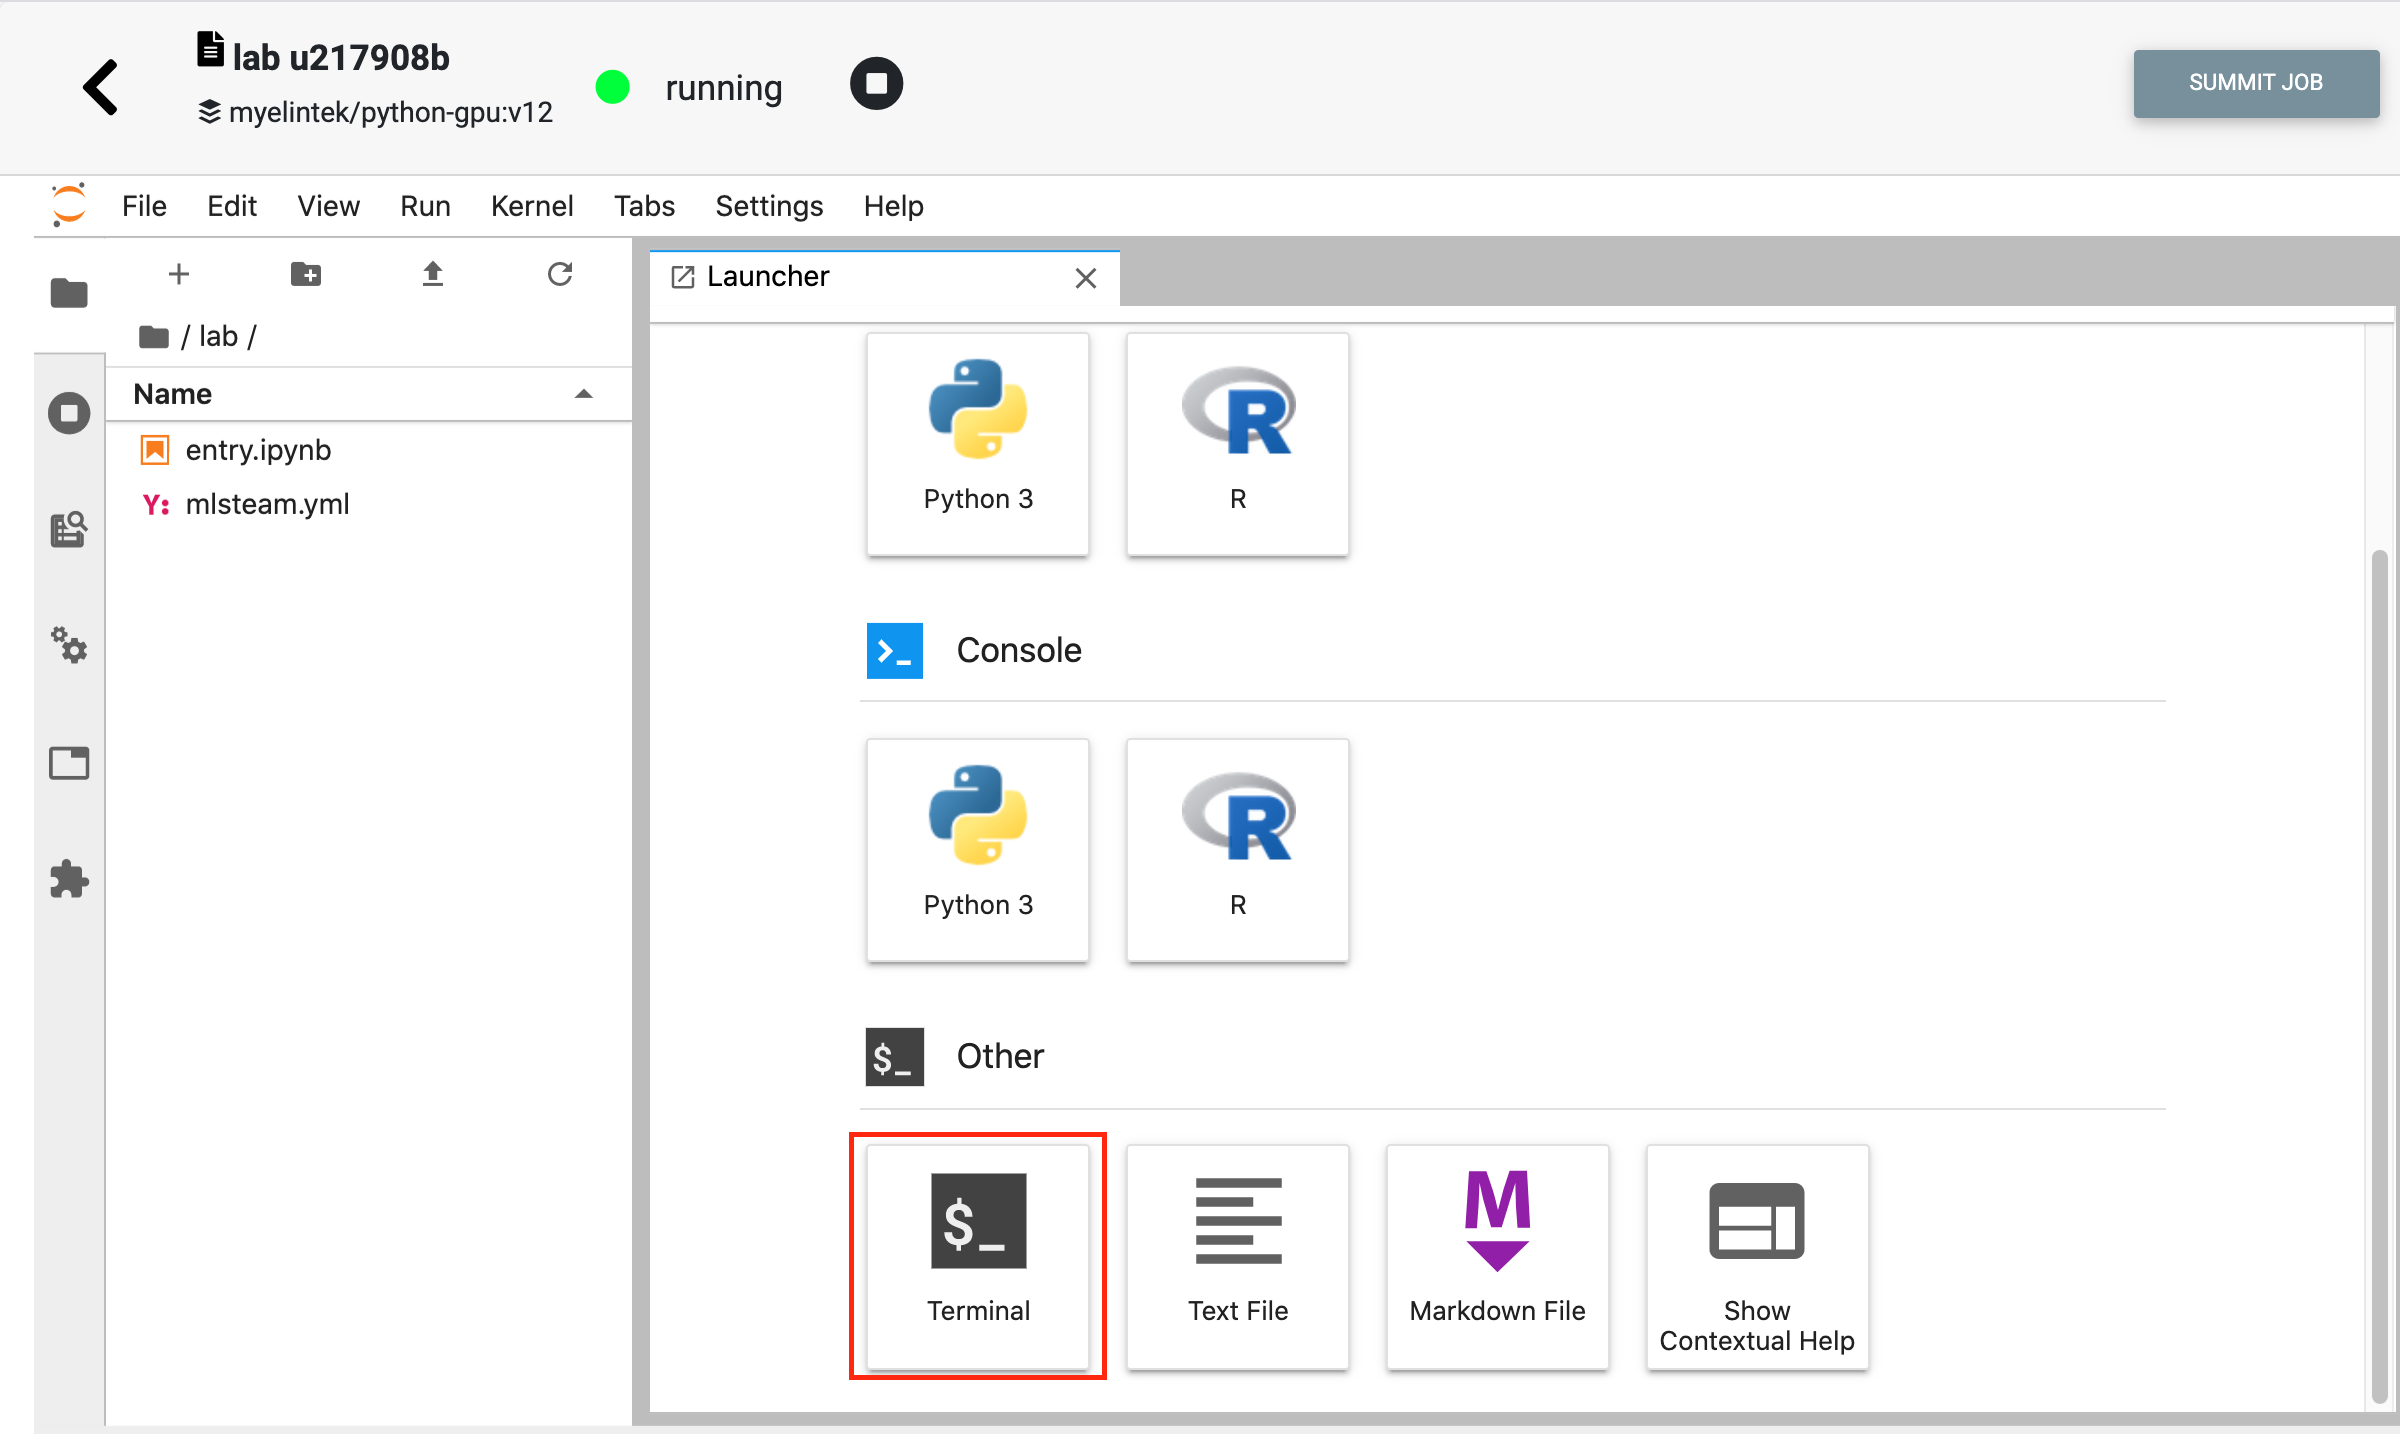Image resolution: width=2400 pixels, height=1434 pixels.
Task: Click the root folder icon in breadcrumb
Action: pyautogui.click(x=153, y=337)
